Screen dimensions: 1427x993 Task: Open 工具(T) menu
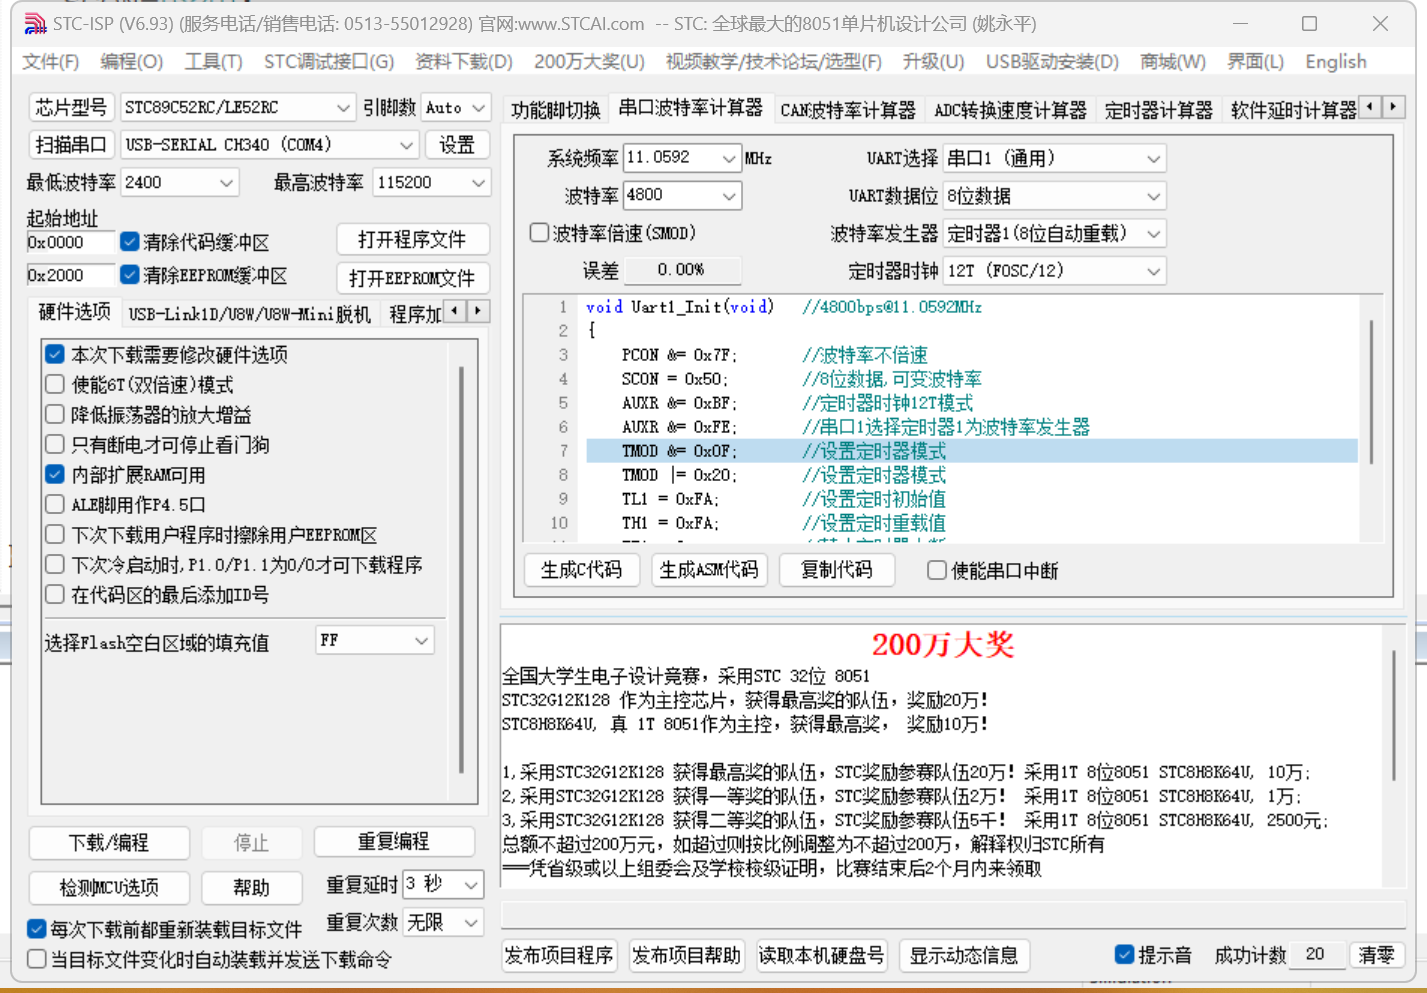[213, 62]
